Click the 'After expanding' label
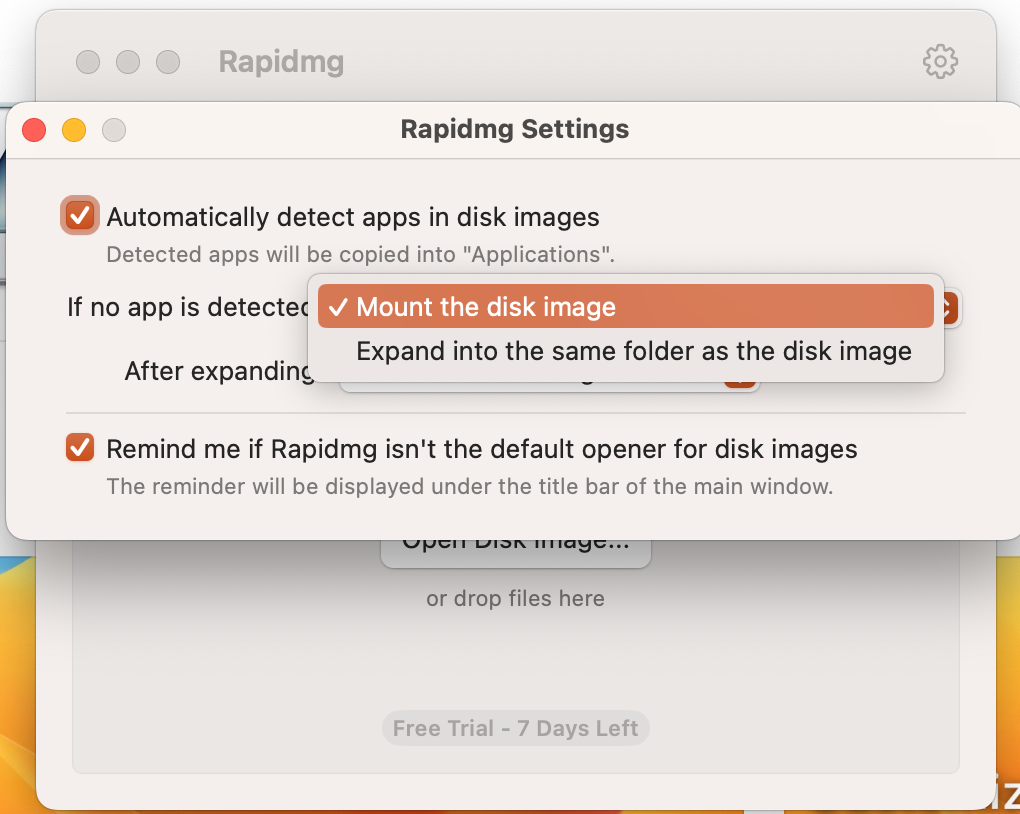 click(220, 371)
